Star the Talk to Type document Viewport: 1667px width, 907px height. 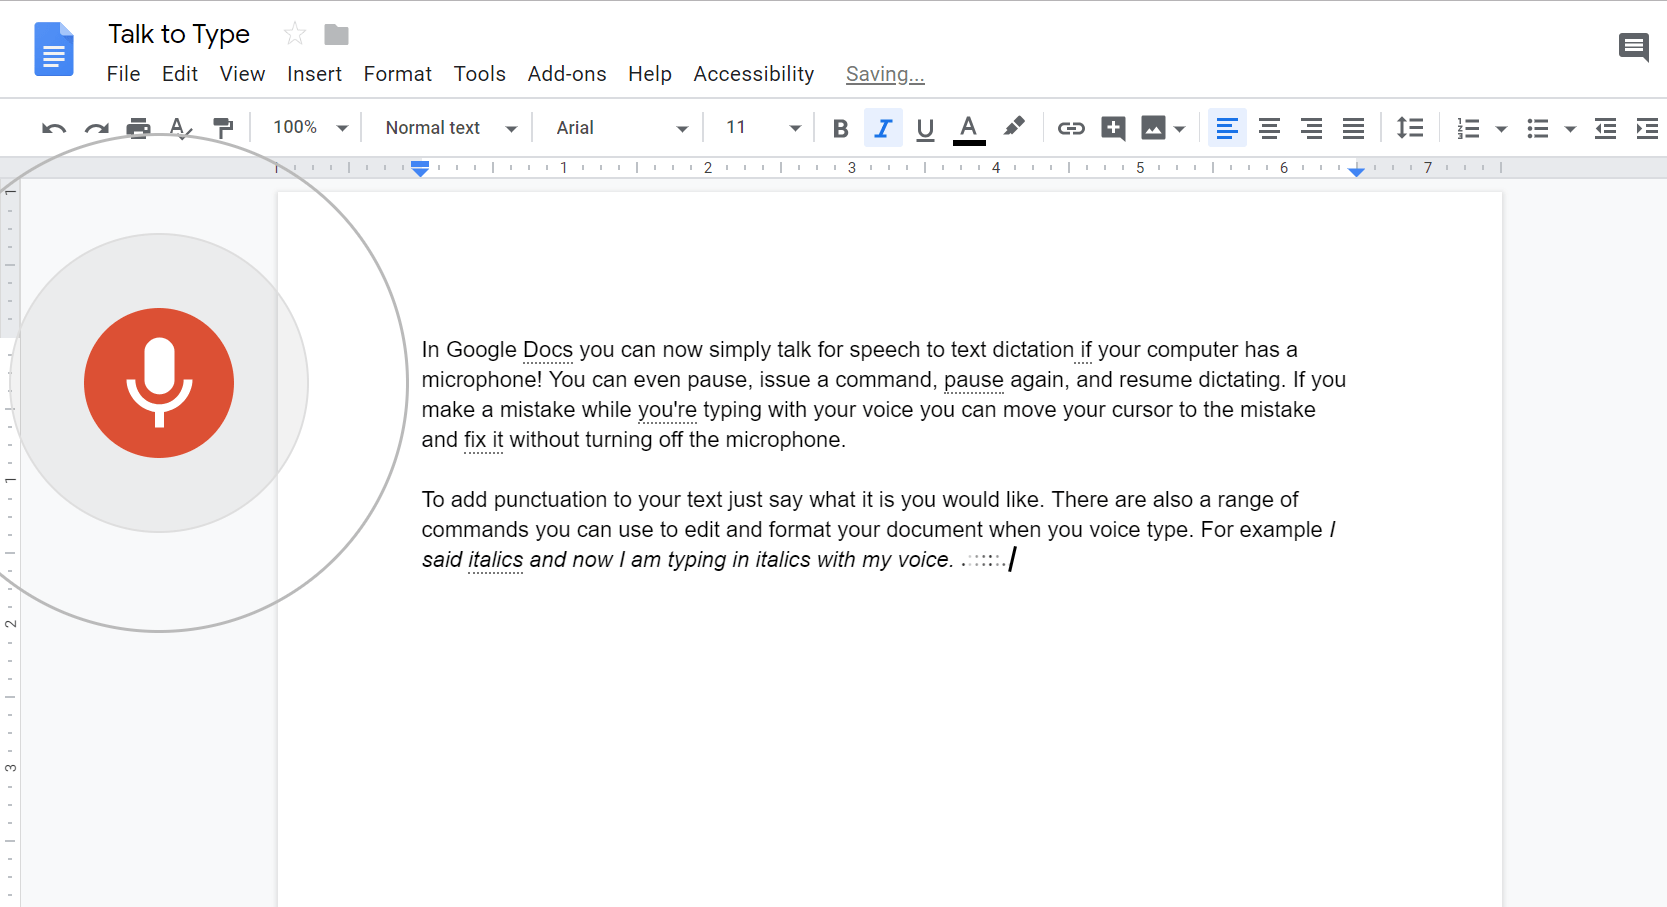(x=294, y=33)
